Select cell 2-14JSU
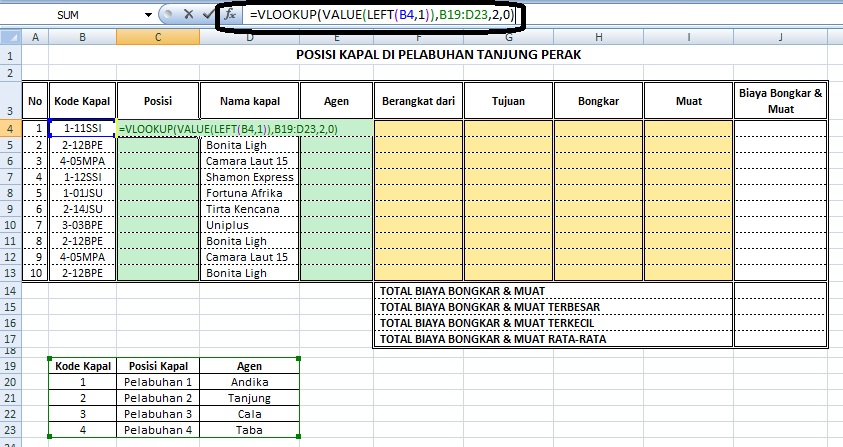This screenshot has height=447, width=843. pos(82,209)
